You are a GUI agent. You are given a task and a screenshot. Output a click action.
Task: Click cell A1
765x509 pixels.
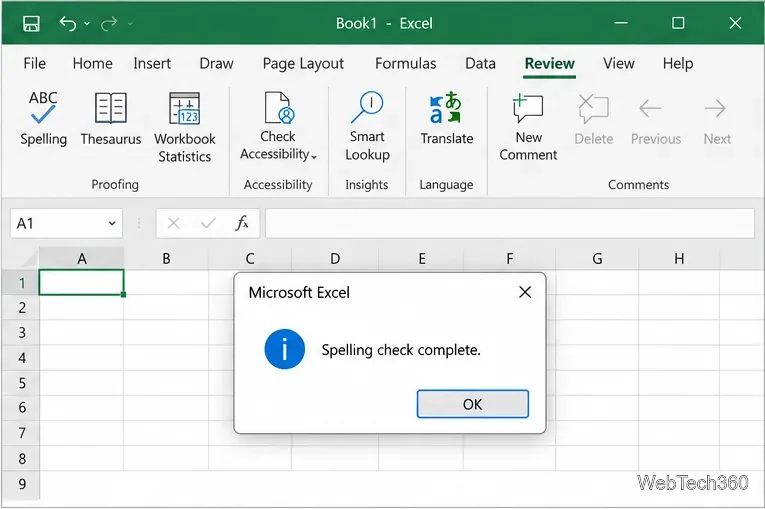[x=81, y=282]
